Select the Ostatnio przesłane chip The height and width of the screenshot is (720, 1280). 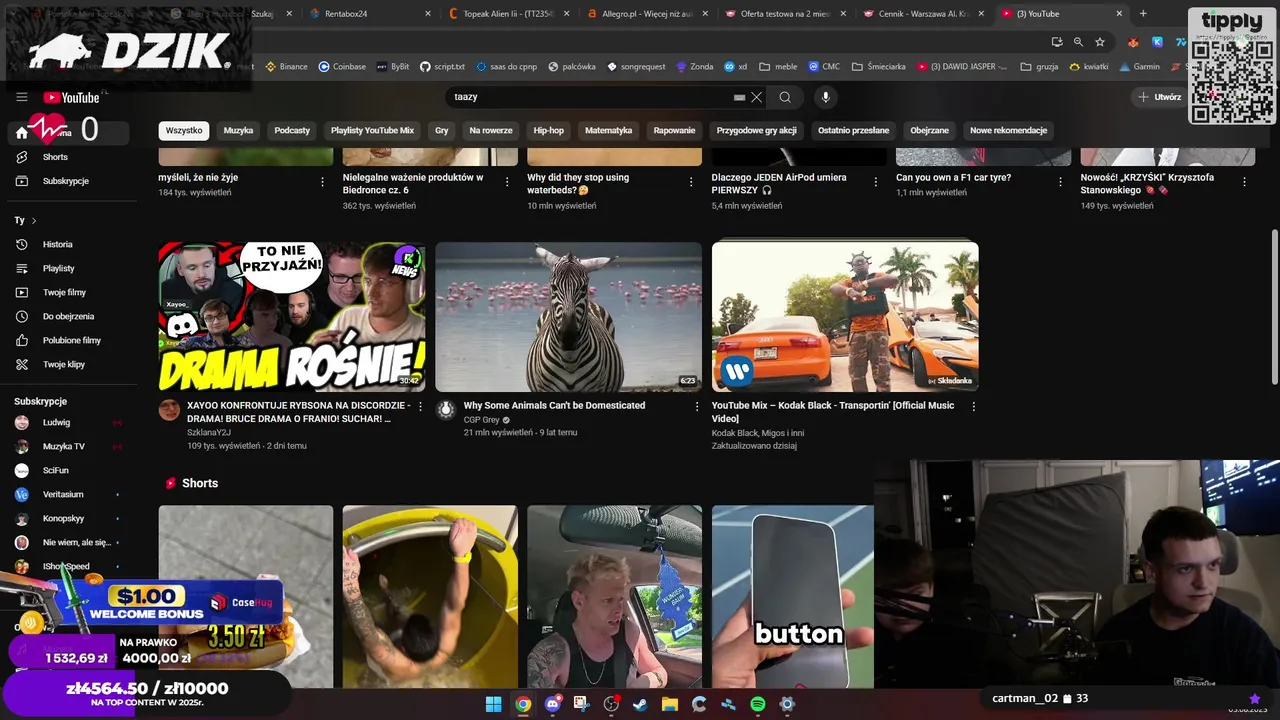(x=853, y=130)
